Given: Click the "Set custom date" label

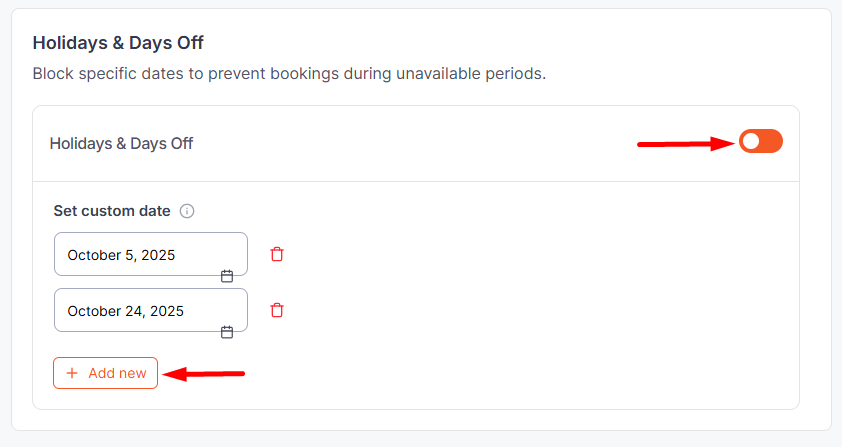Looking at the screenshot, I should pos(112,211).
